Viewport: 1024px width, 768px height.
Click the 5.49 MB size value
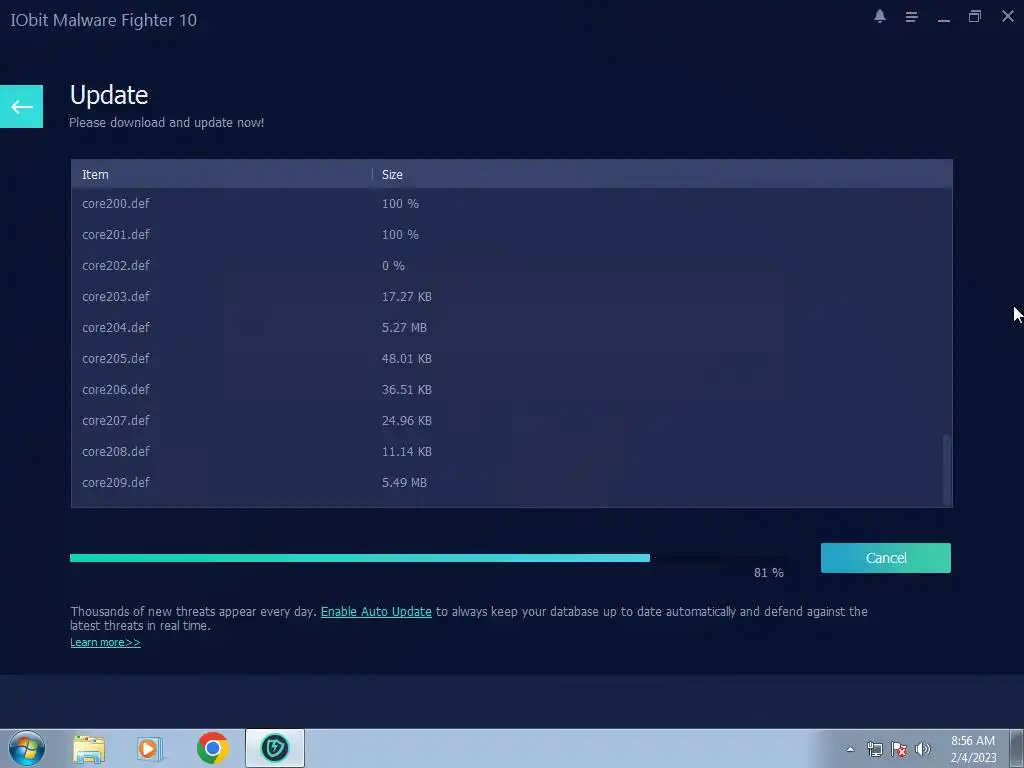point(404,483)
